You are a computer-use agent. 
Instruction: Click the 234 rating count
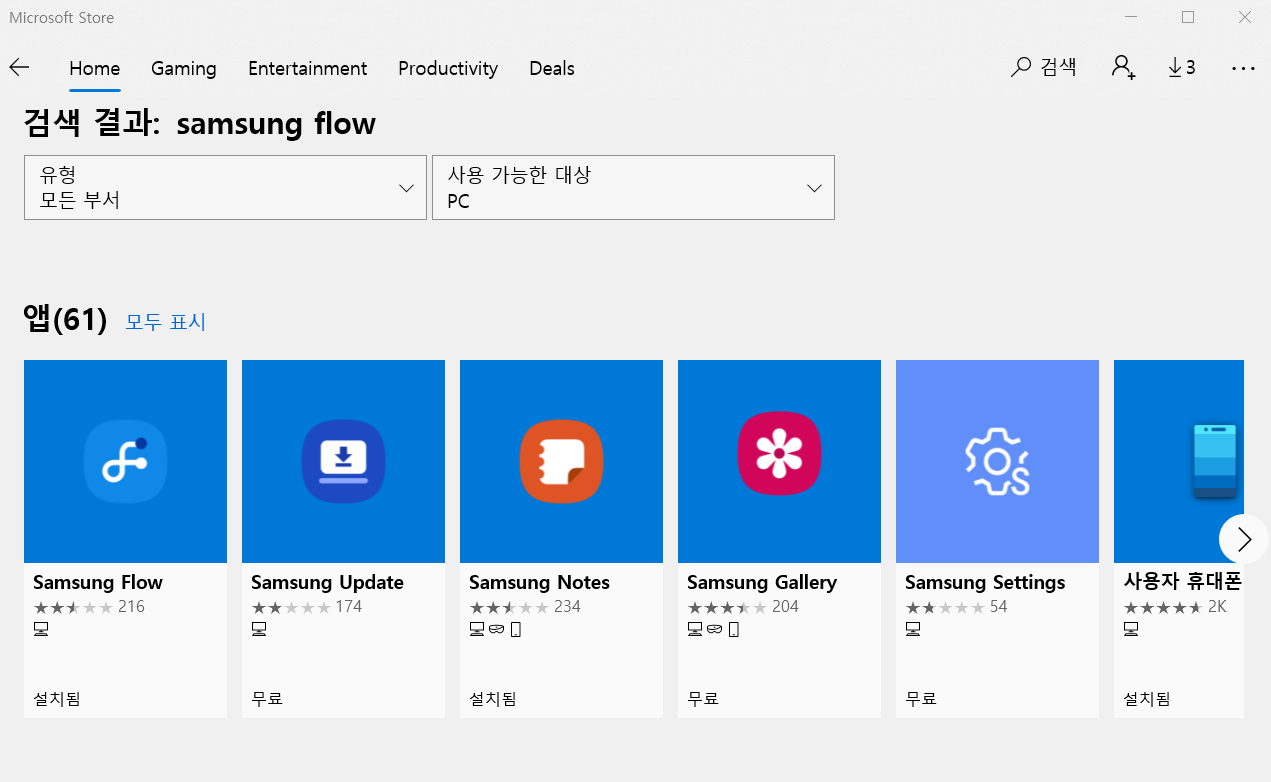pyautogui.click(x=567, y=607)
